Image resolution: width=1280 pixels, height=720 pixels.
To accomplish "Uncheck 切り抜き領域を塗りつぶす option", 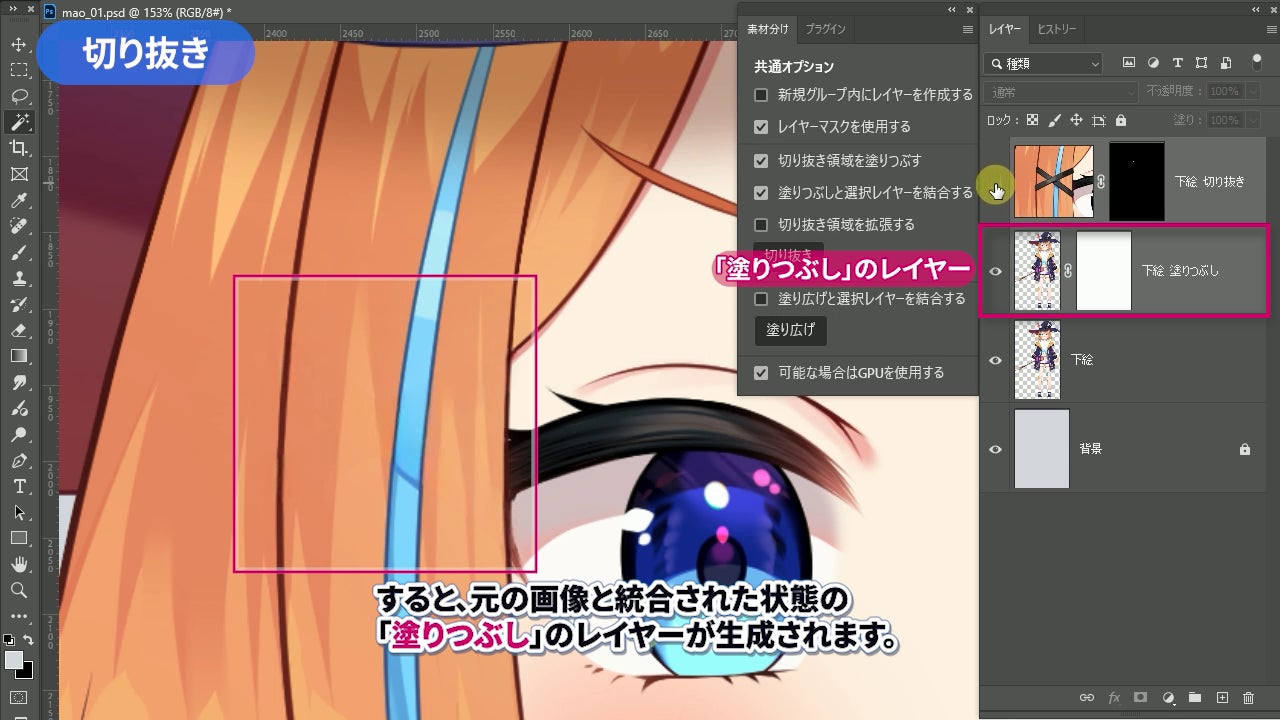I will tap(761, 160).
